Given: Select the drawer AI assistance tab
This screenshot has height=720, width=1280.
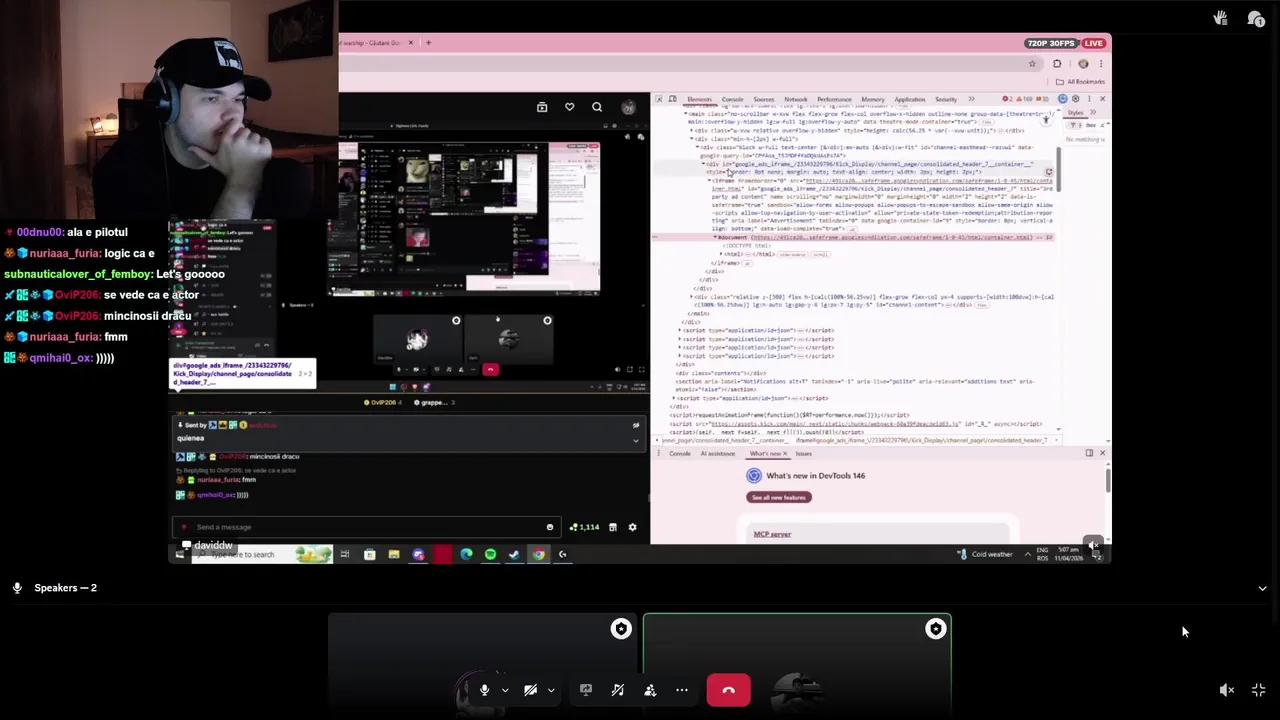Looking at the screenshot, I should pyautogui.click(x=717, y=454).
